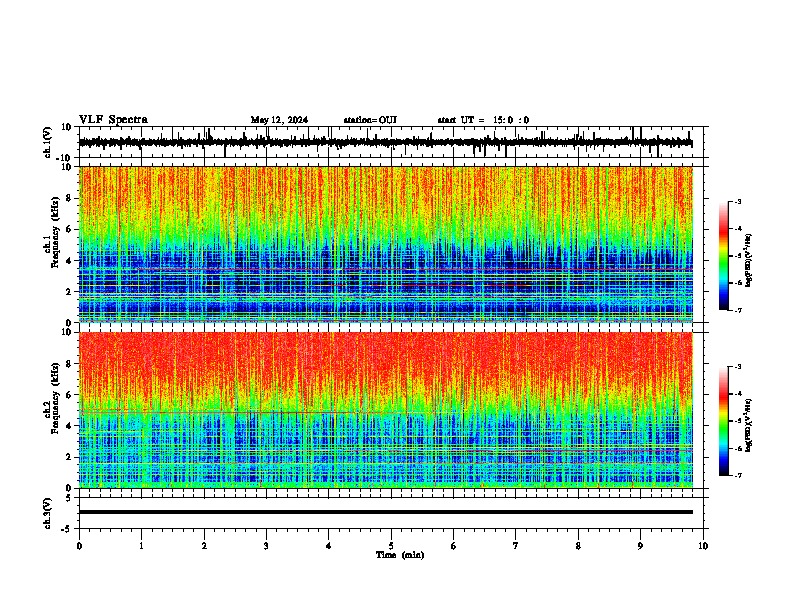Click the ch.3(V) flat black trace
This screenshot has height=612, width=792.
click(x=386, y=512)
